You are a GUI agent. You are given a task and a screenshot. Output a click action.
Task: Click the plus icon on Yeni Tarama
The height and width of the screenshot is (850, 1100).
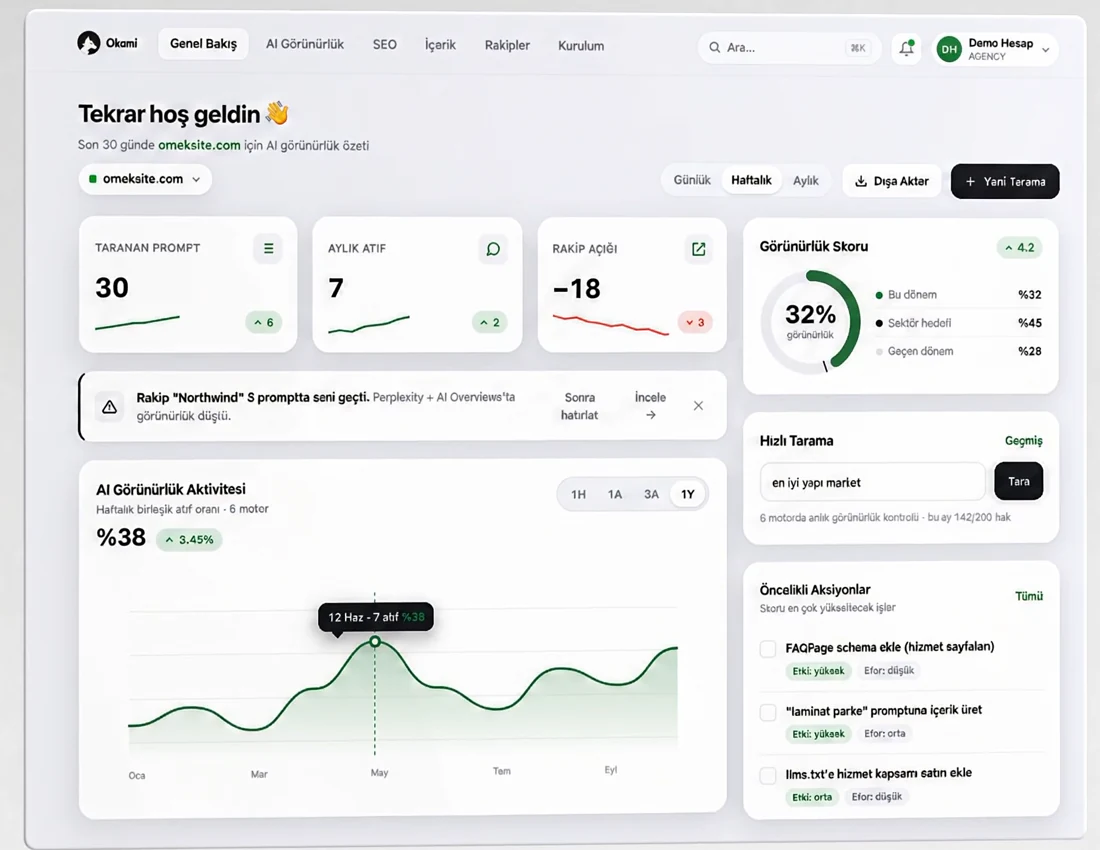click(970, 182)
